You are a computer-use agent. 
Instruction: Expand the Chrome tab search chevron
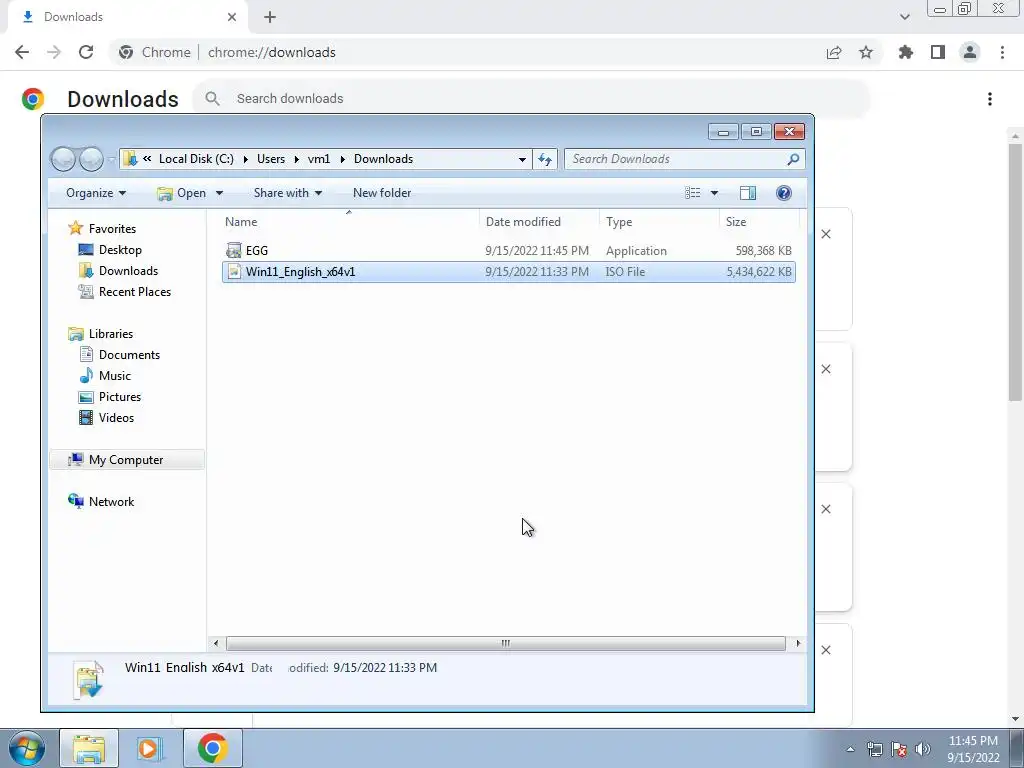click(904, 17)
